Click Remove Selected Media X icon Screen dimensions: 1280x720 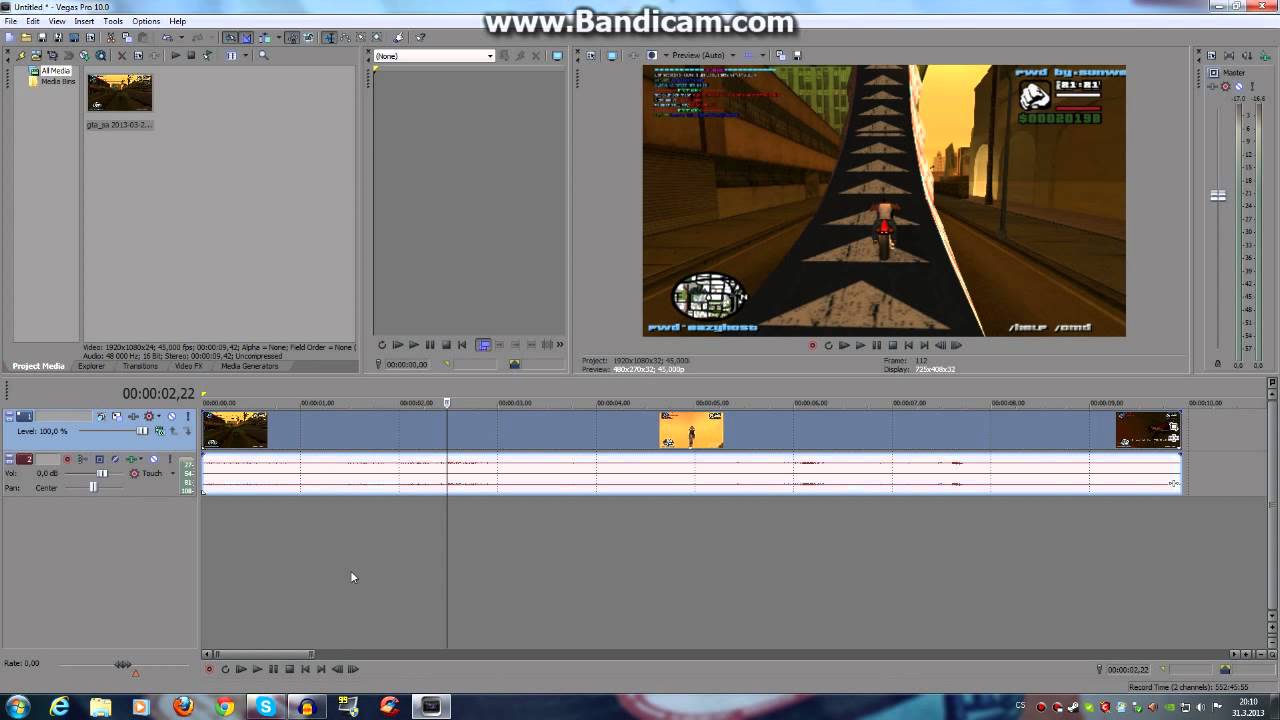pos(122,55)
